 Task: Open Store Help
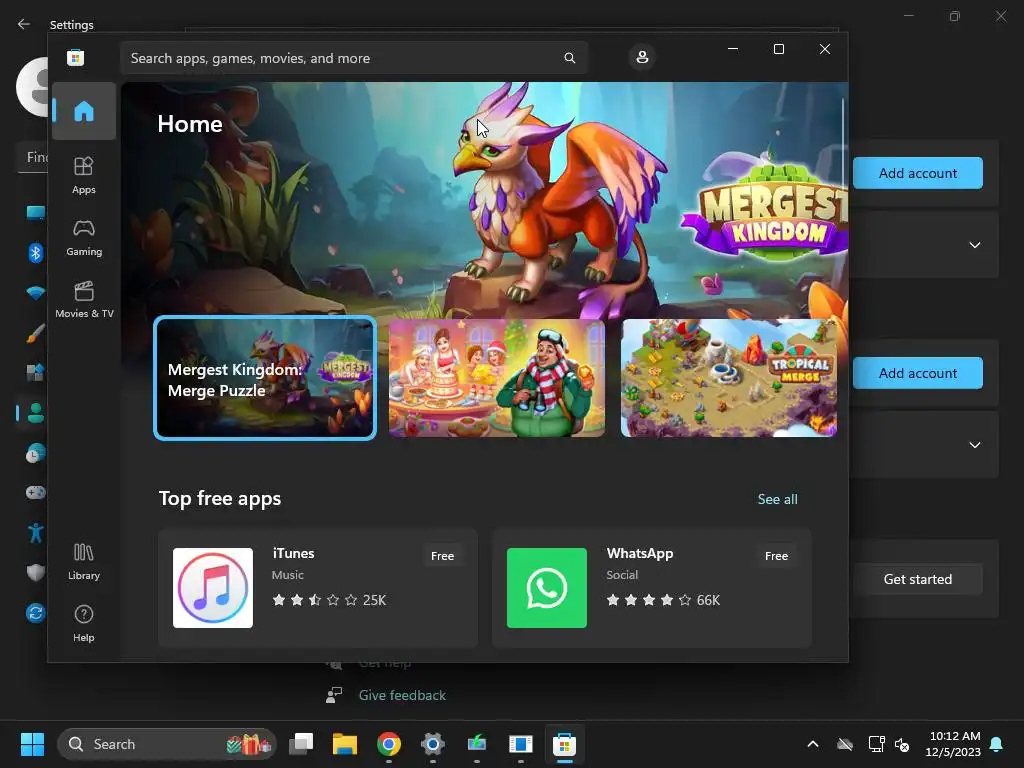tap(84, 623)
